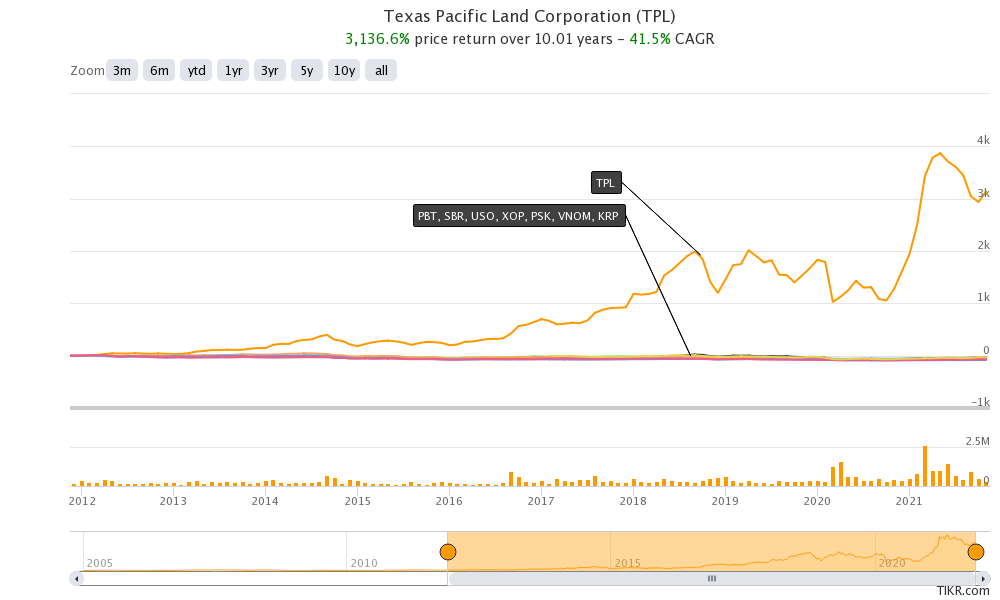Click the tallest 2021 volume bar

pyautogui.click(x=925, y=466)
